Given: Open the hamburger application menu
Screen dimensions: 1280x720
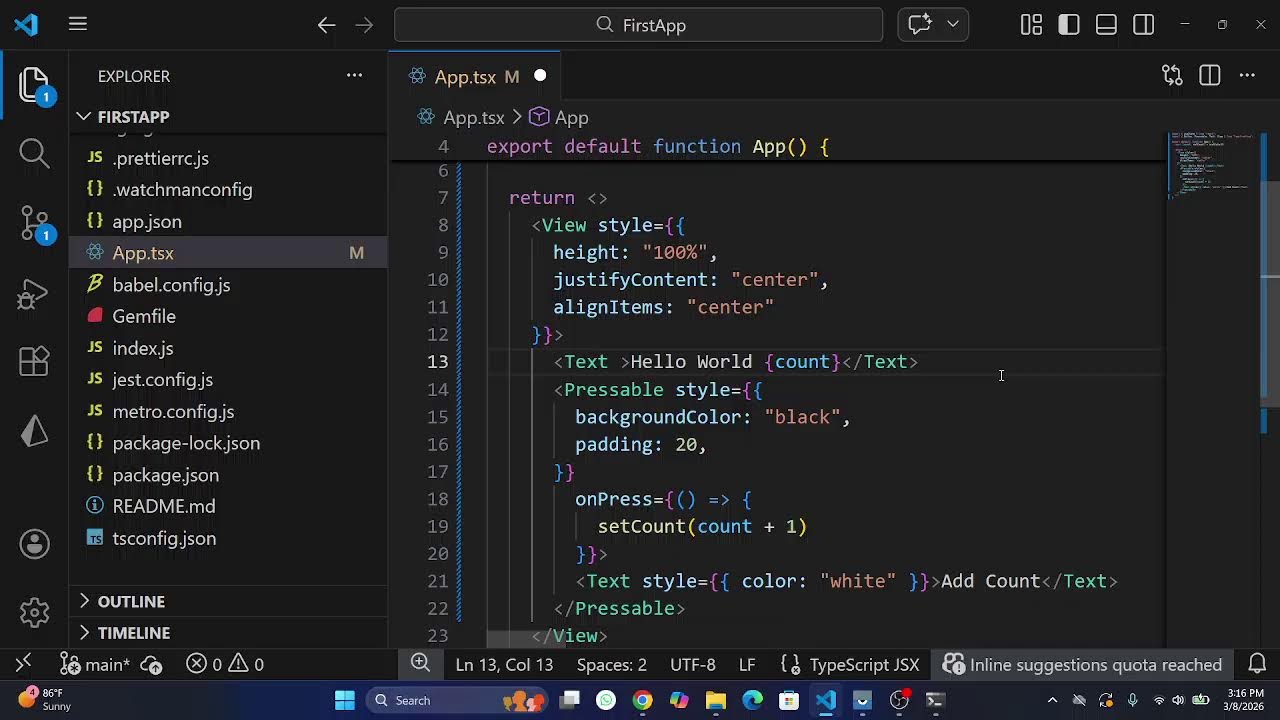Looking at the screenshot, I should click(x=78, y=25).
